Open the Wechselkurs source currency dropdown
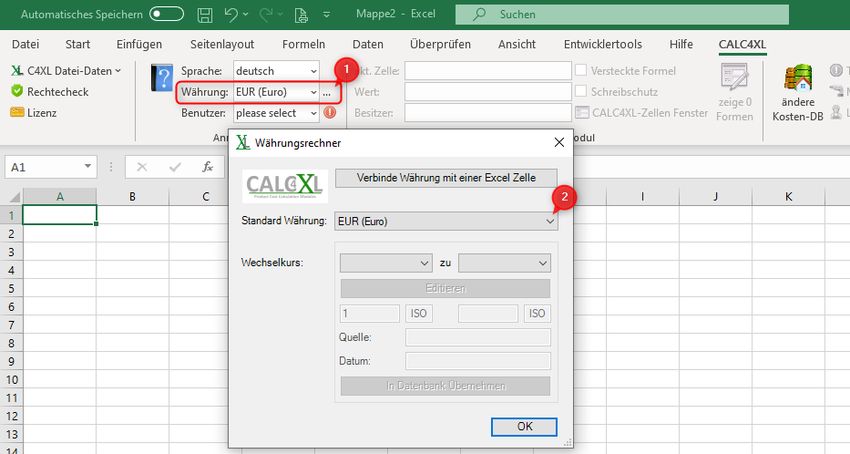 point(386,263)
